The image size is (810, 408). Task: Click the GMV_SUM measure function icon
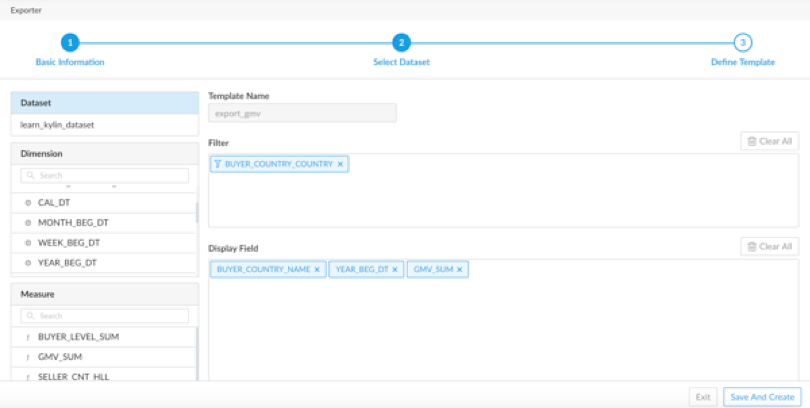(28, 356)
